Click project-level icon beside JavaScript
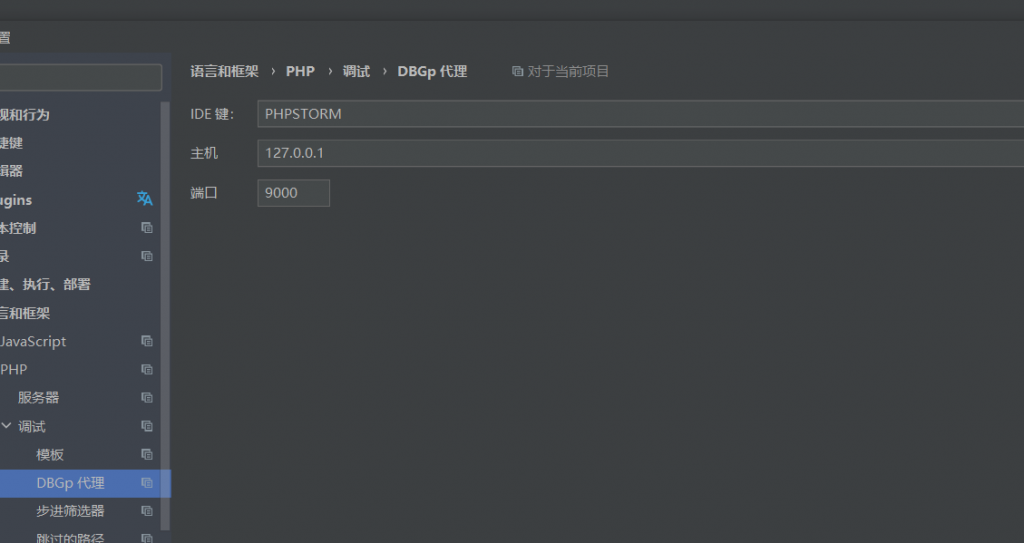This screenshot has width=1024, height=543. [147, 341]
